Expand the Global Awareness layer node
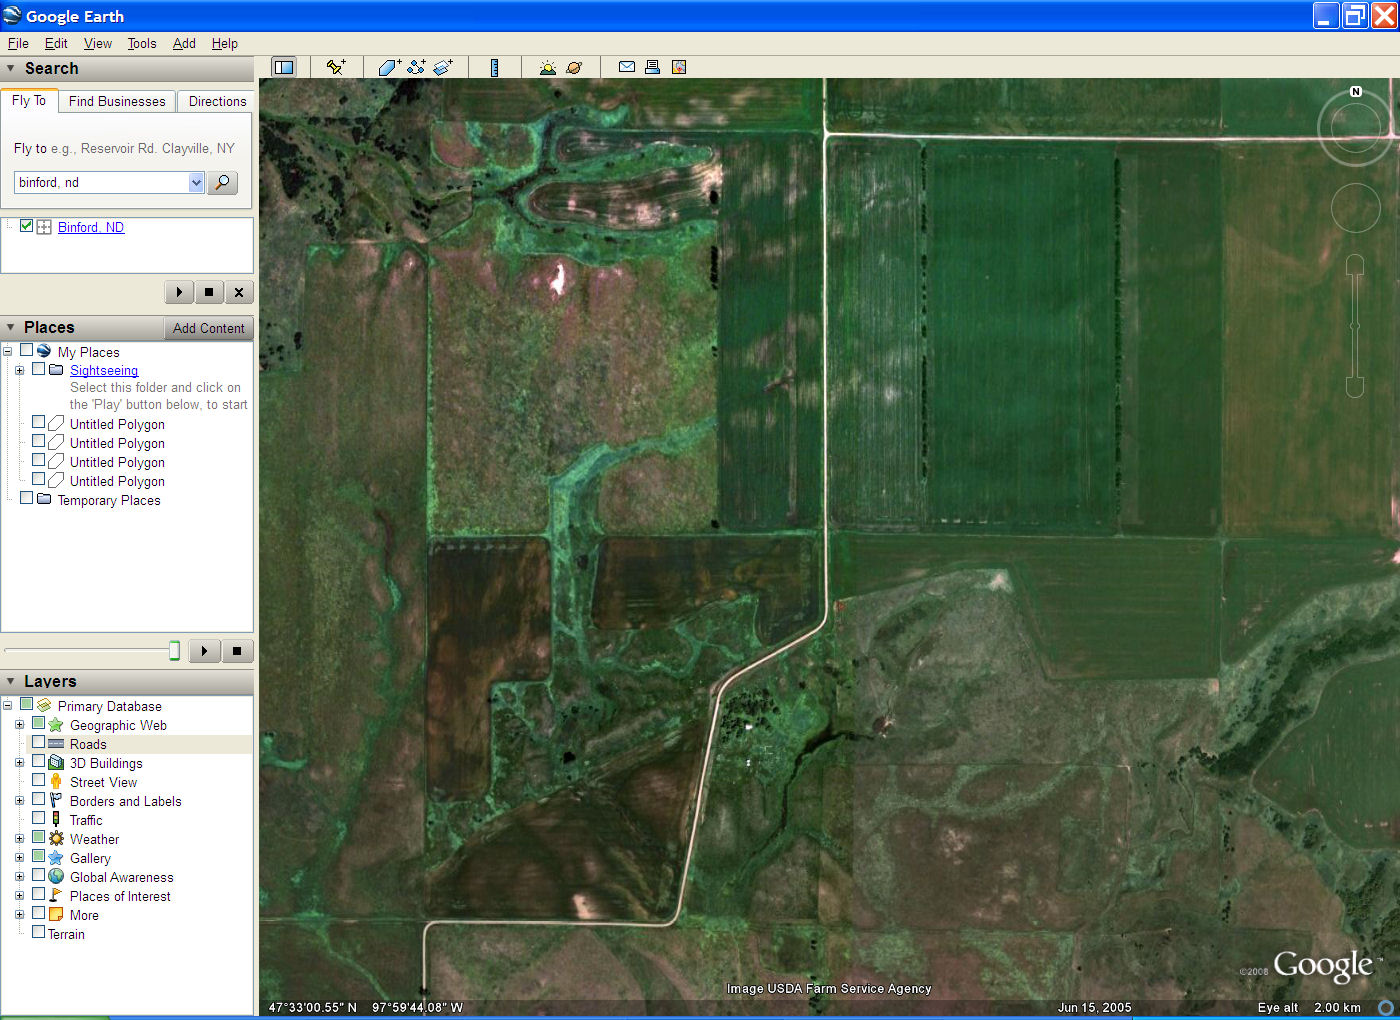This screenshot has width=1400, height=1020. point(19,877)
